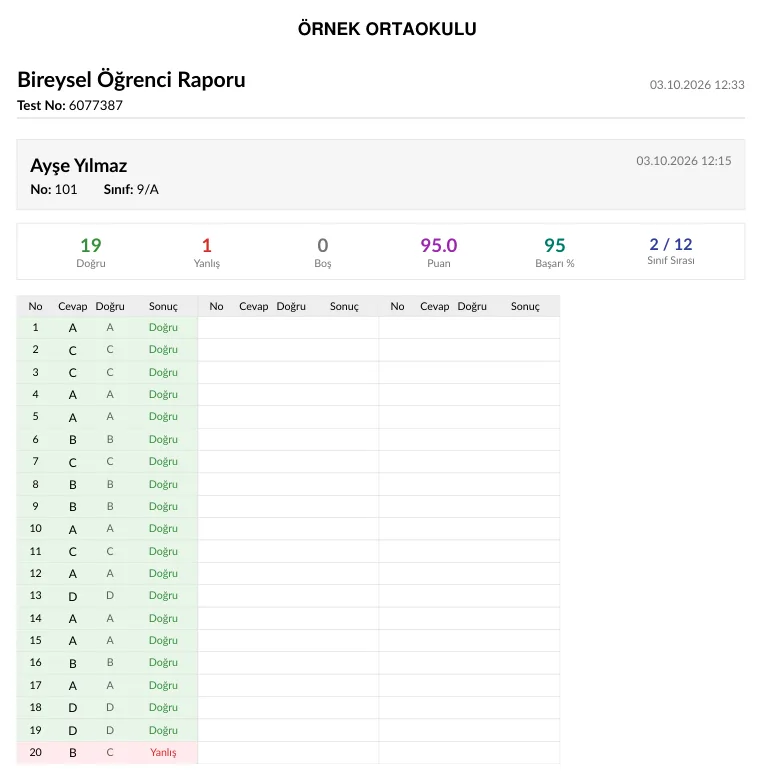Click the student name Ayşe Yılmaz

(x=79, y=166)
